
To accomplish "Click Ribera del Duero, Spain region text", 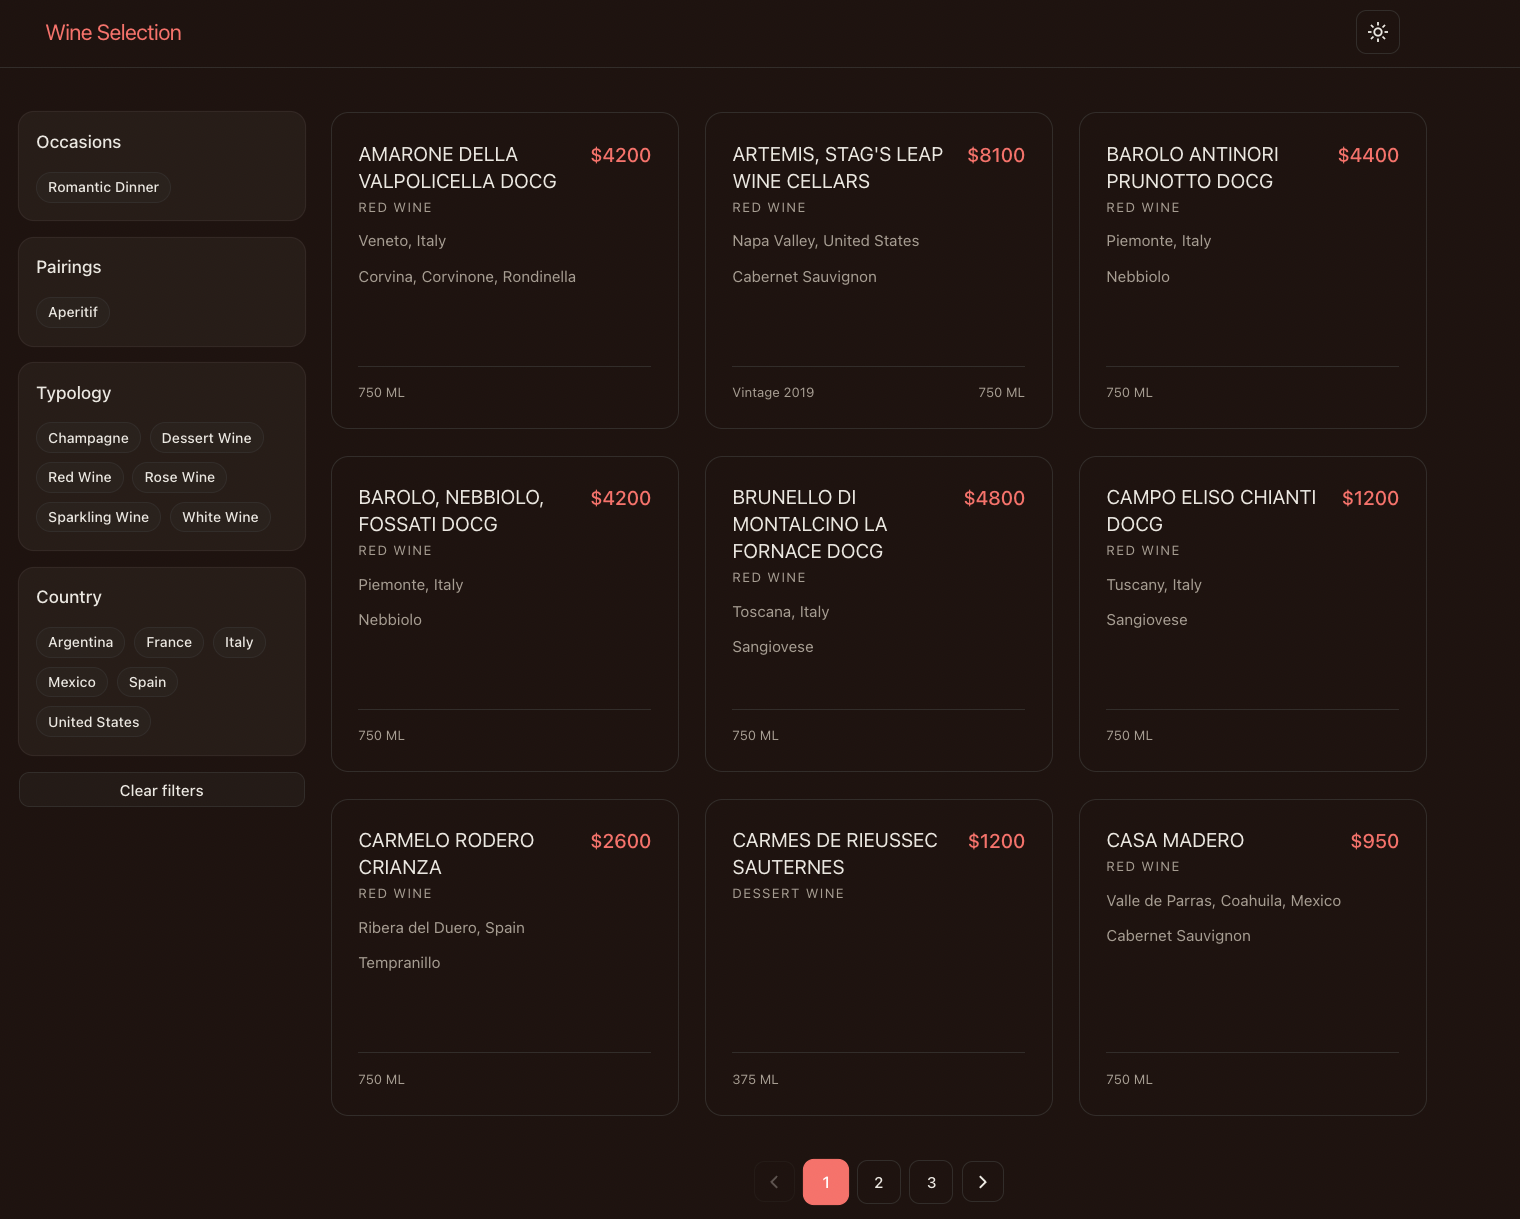I will [x=441, y=928].
